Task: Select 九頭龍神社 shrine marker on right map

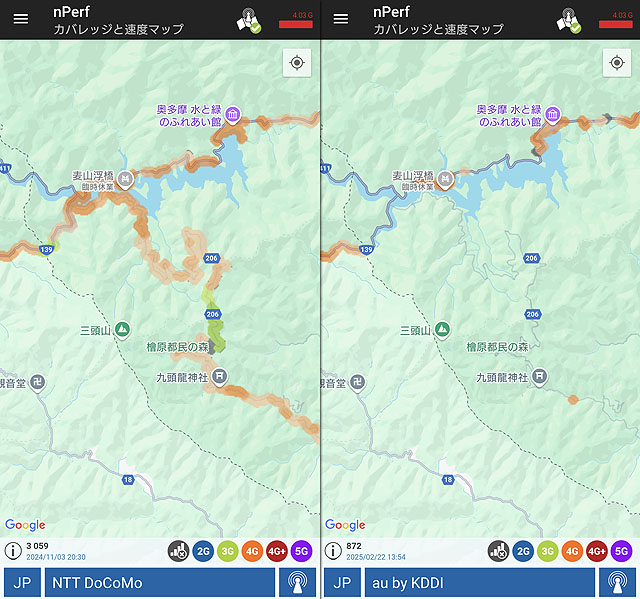Action: tap(540, 376)
